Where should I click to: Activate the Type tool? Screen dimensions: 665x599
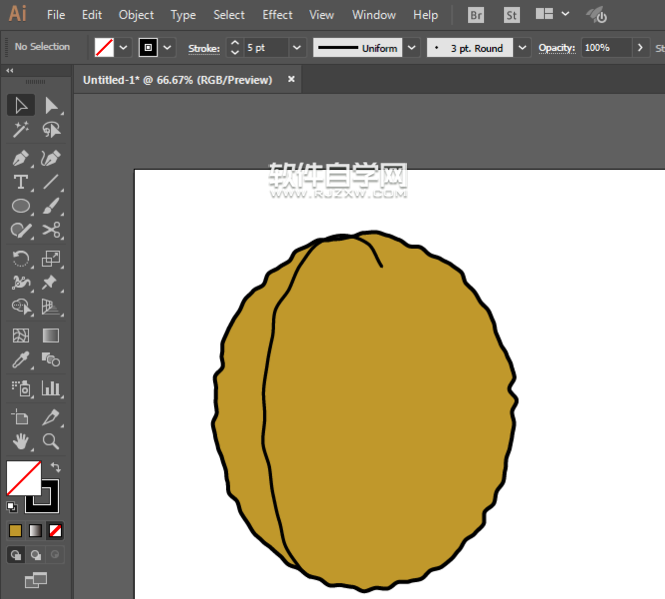pyautogui.click(x=20, y=182)
